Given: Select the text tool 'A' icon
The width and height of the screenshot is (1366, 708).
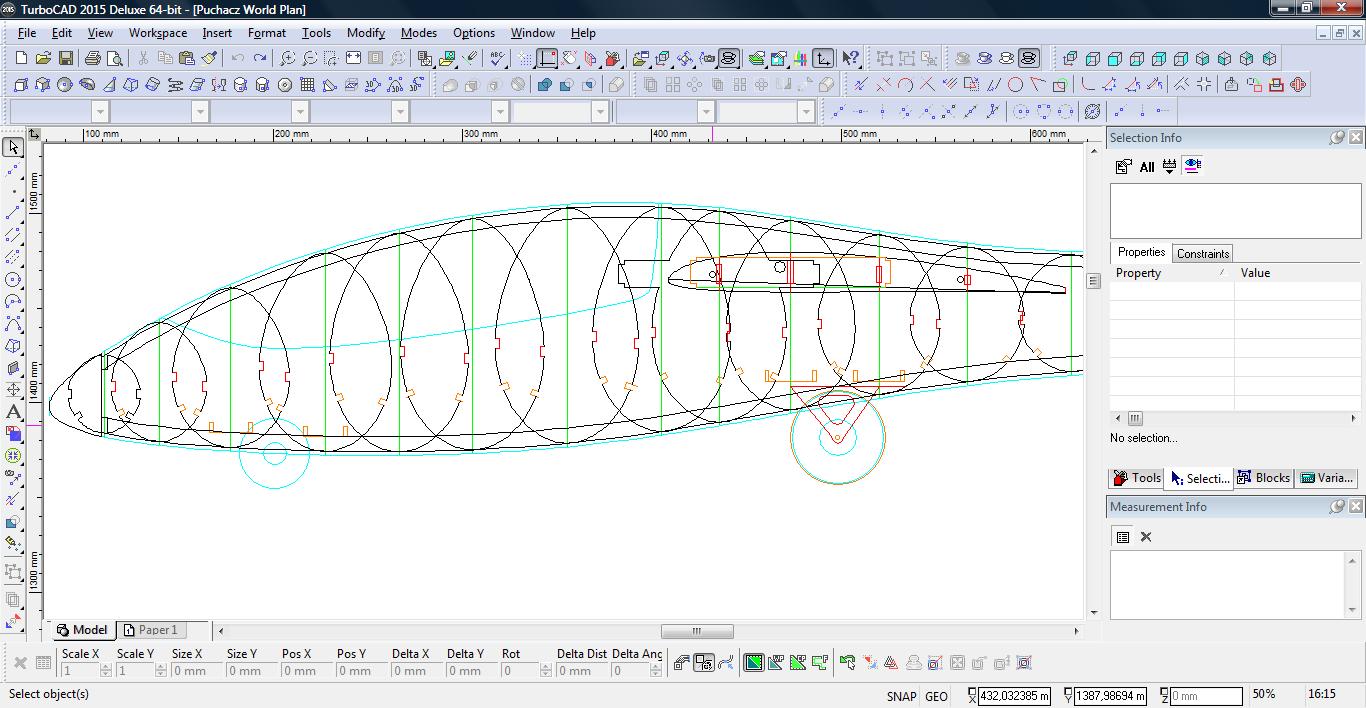Looking at the screenshot, I should [13, 412].
